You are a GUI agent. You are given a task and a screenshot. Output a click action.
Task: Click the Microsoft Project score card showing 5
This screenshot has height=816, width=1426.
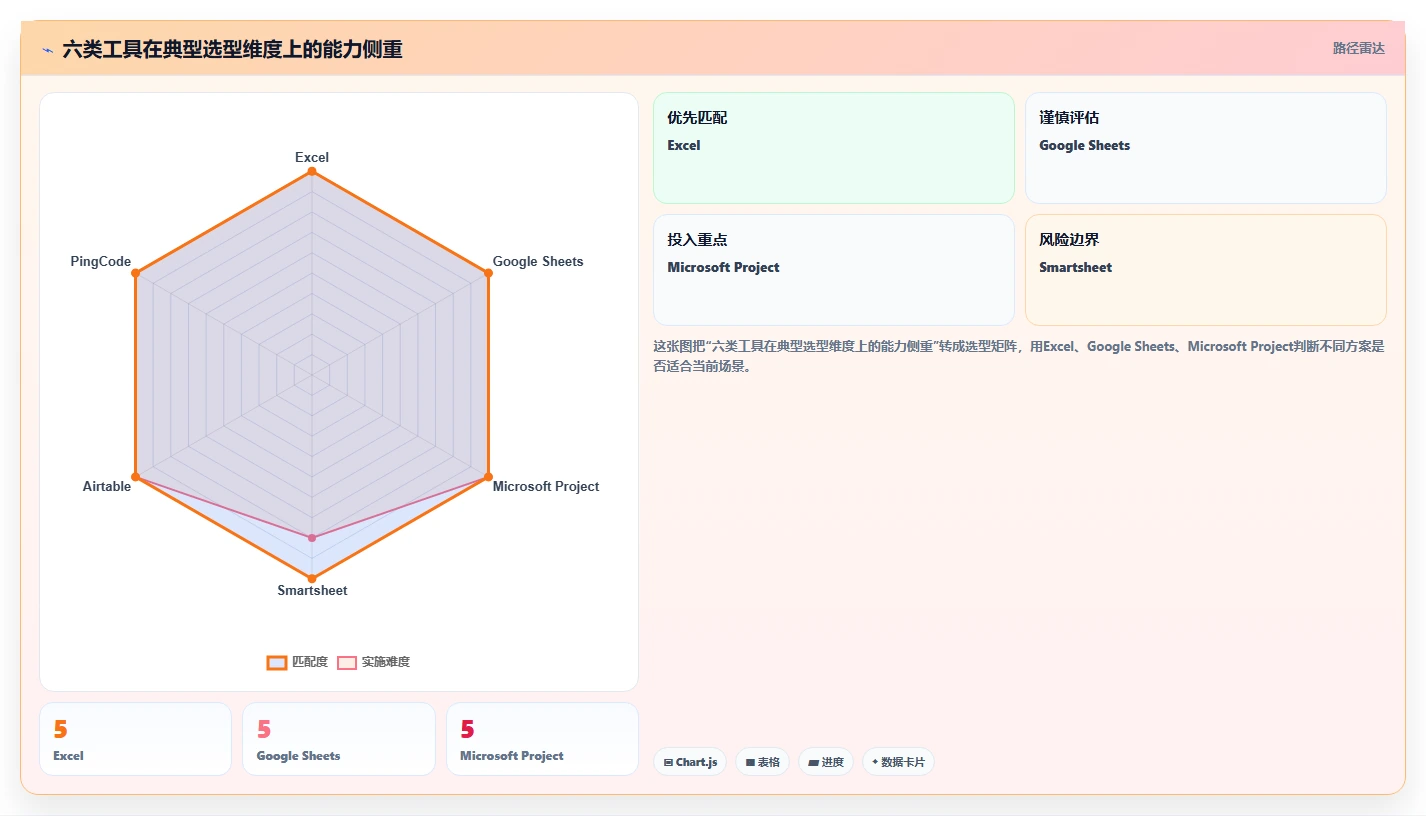[x=542, y=739]
